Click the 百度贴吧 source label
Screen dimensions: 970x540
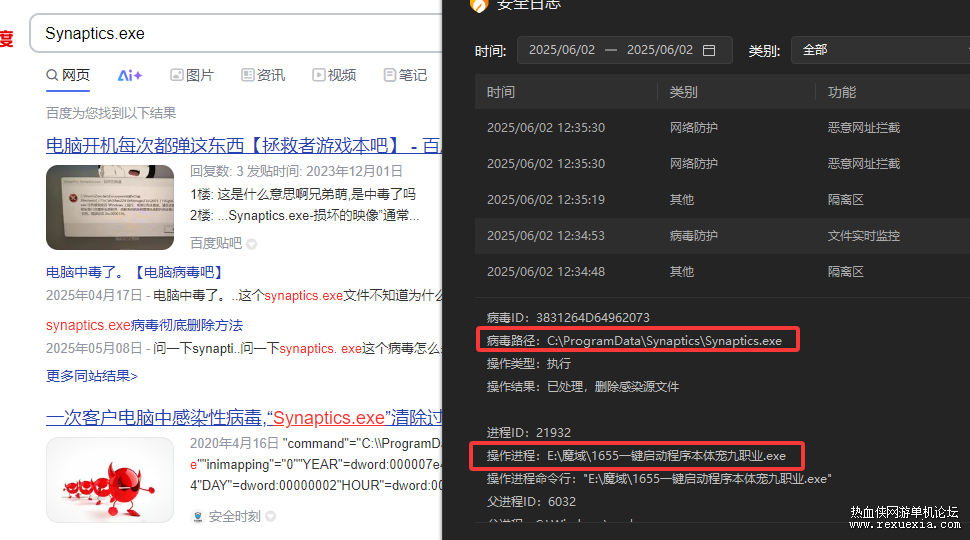point(216,243)
